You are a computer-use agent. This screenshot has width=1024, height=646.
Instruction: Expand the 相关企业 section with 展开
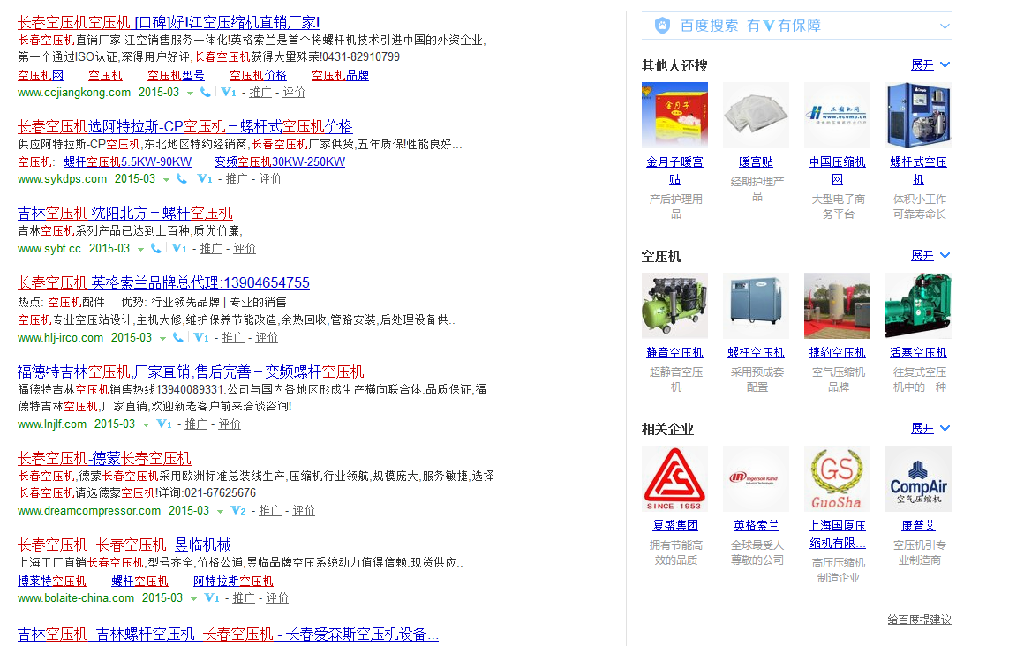931,428
